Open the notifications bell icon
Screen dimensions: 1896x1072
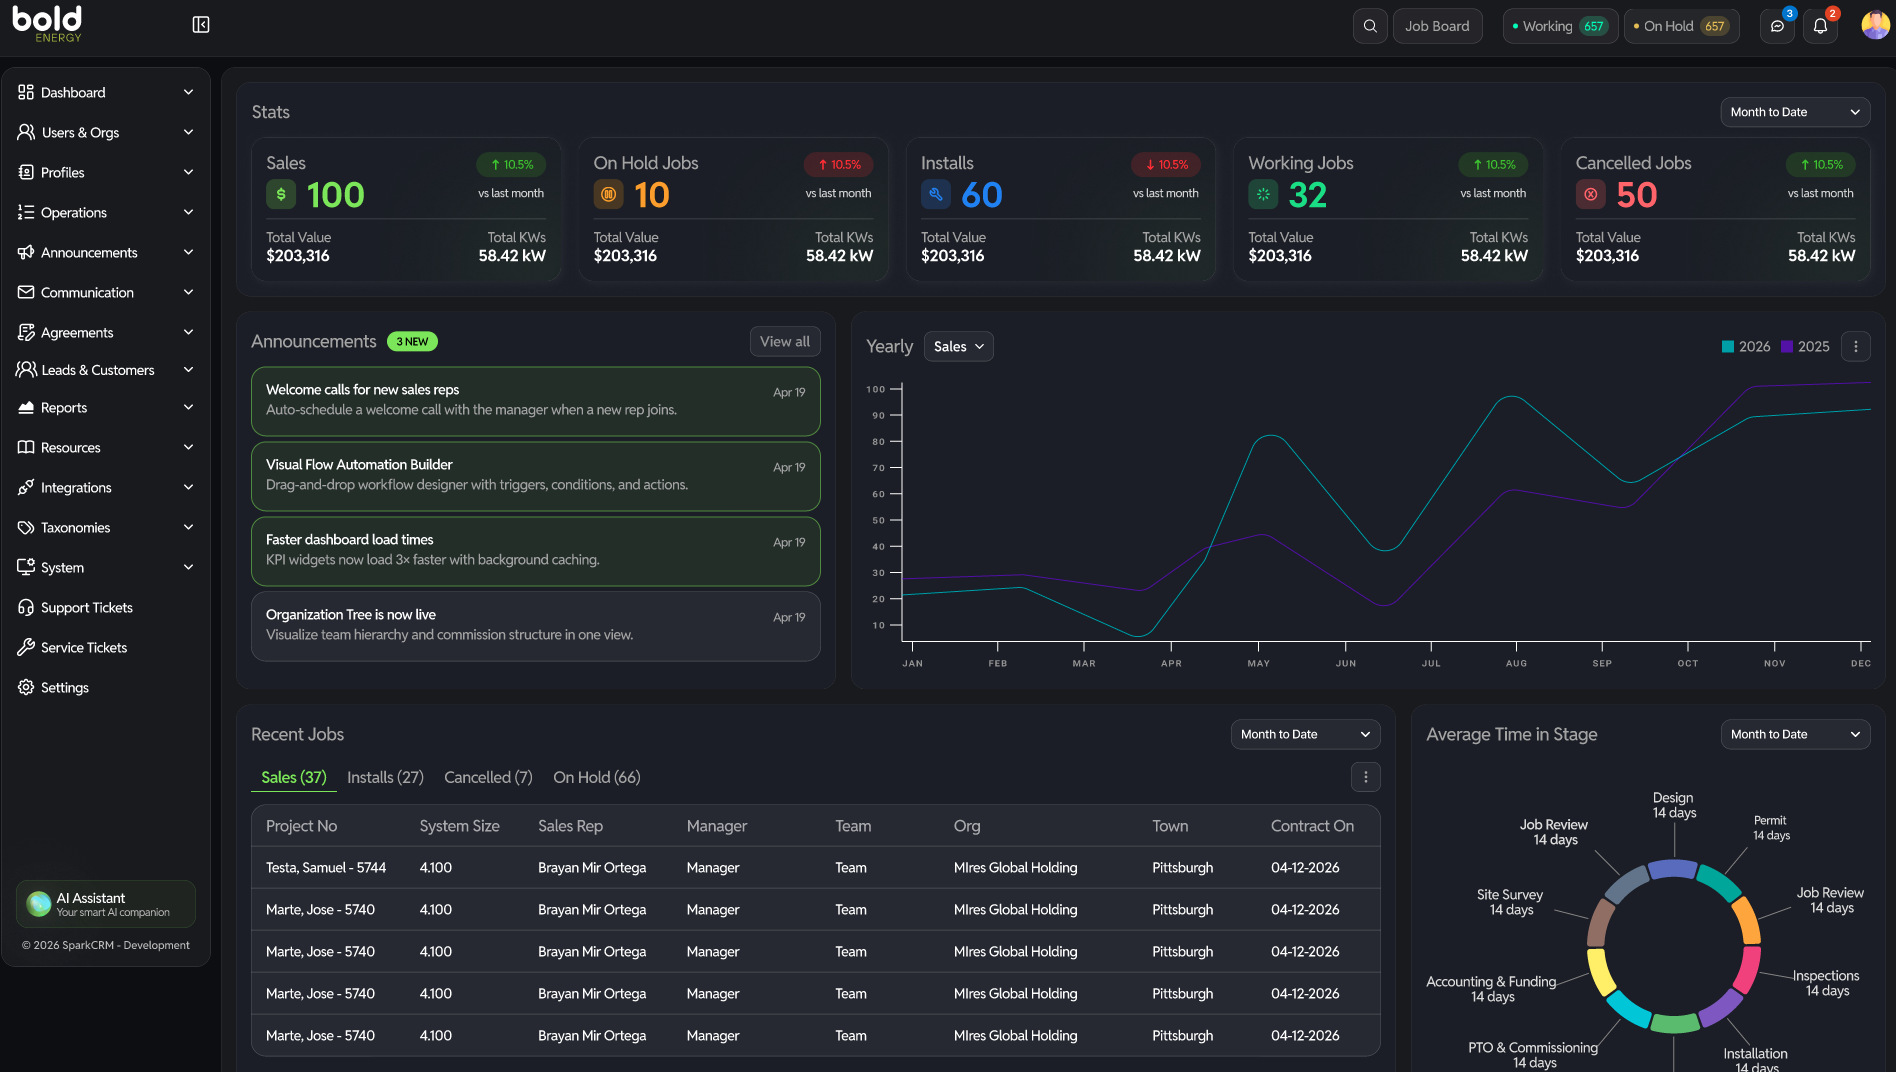[x=1820, y=26]
